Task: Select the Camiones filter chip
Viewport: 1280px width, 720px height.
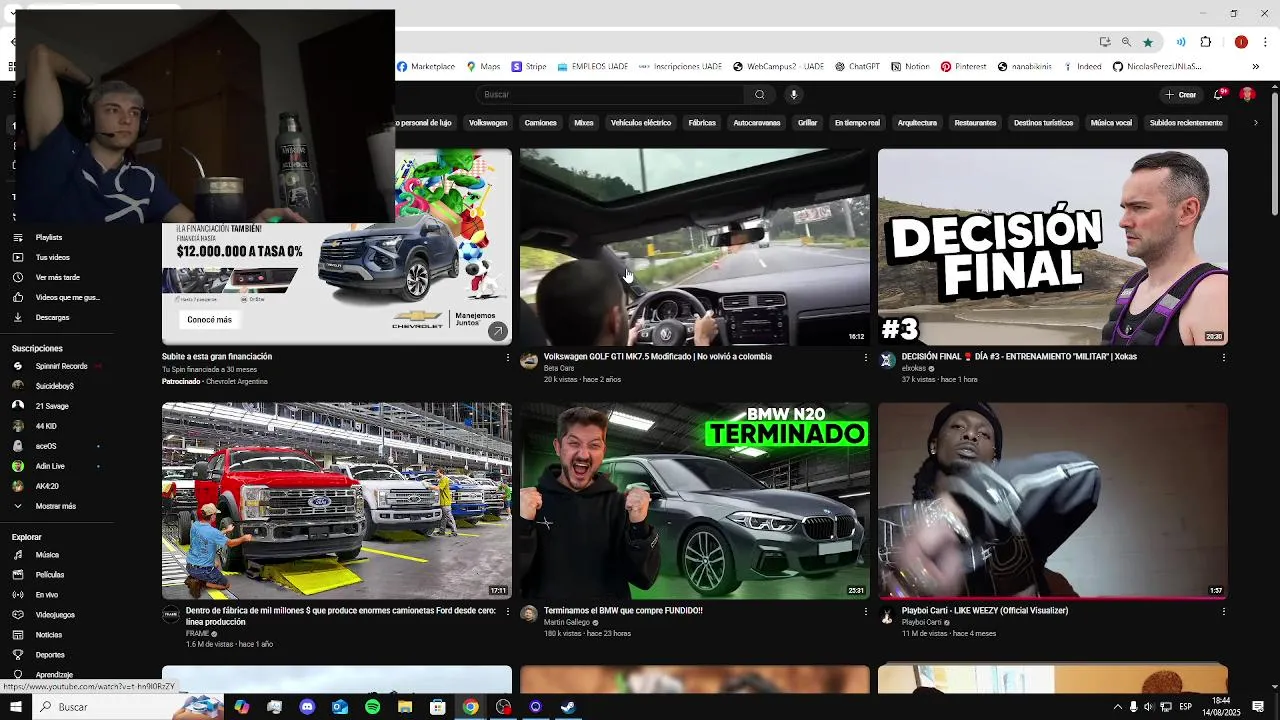Action: coord(541,123)
